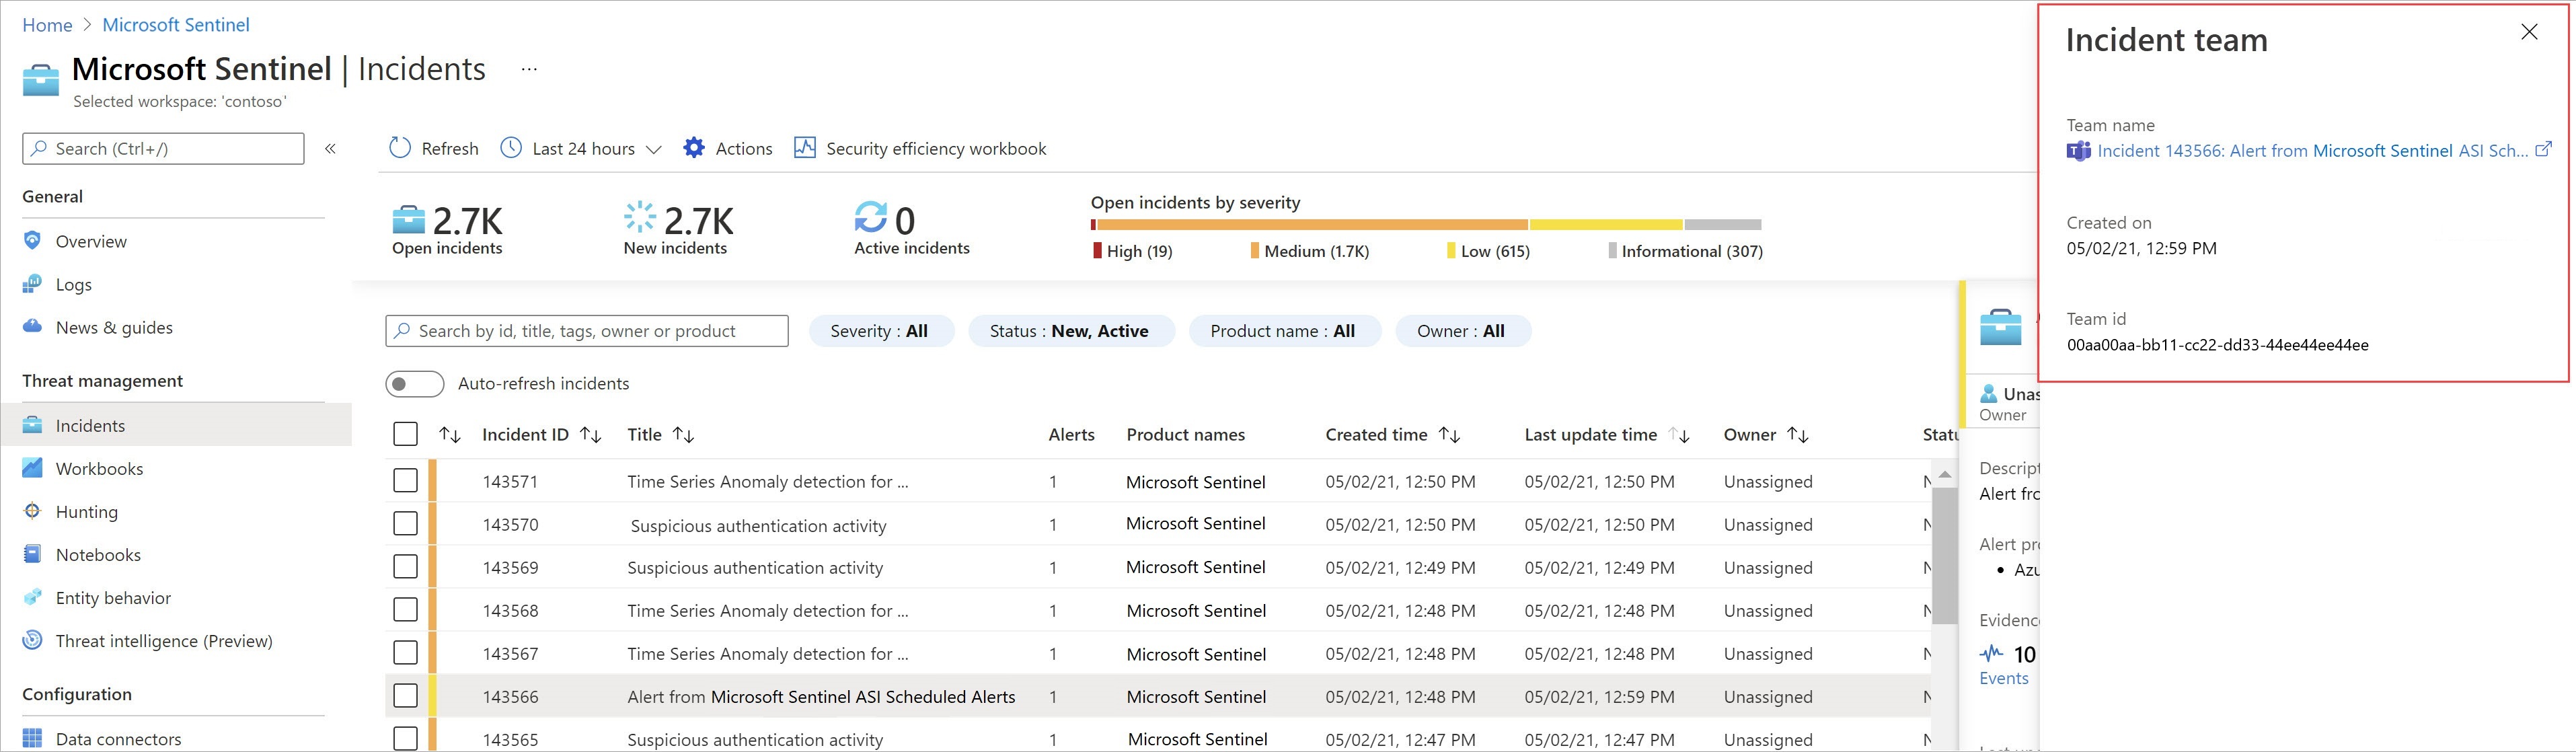The width and height of the screenshot is (2576, 752).
Task: Toggle Auto-refresh incidents switch
Action: [414, 384]
